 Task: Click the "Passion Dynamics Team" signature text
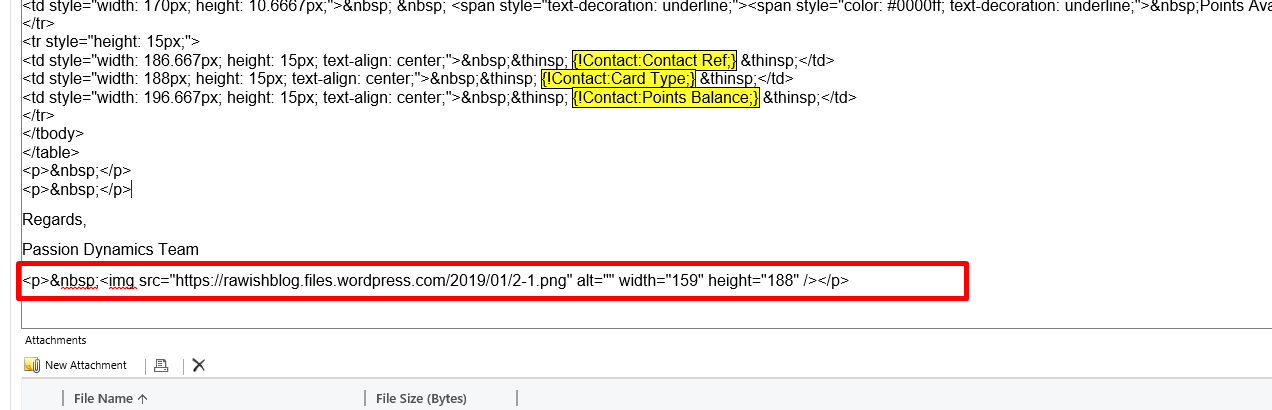[110, 249]
